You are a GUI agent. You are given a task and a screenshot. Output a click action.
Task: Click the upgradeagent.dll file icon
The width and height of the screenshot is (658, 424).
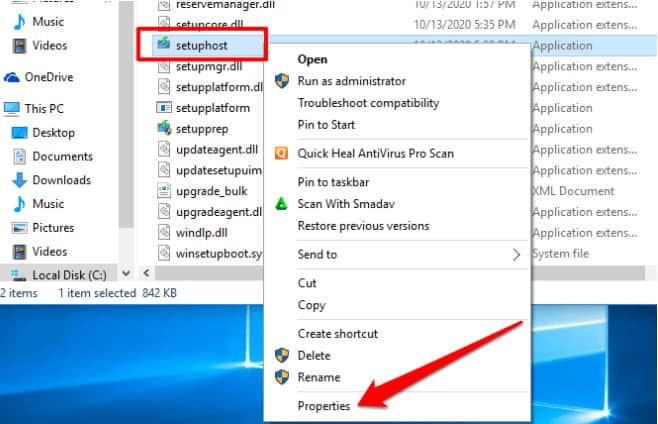[164, 211]
